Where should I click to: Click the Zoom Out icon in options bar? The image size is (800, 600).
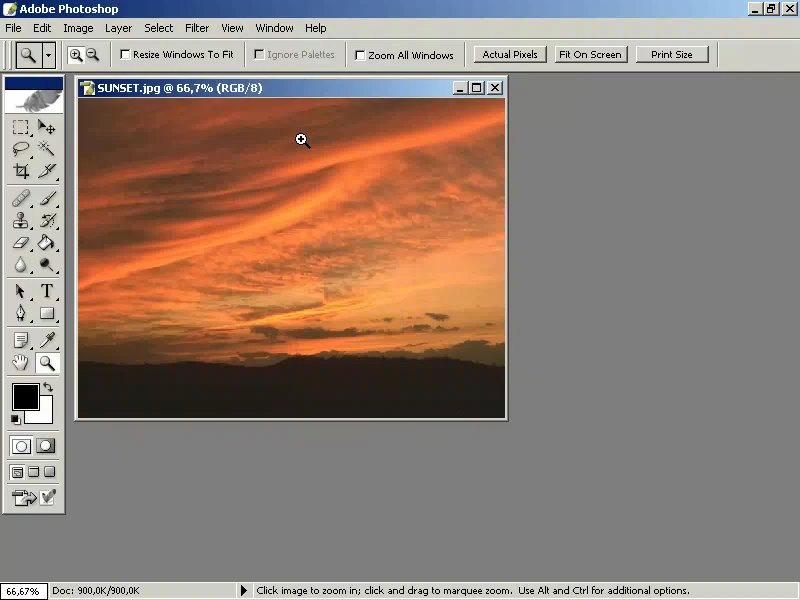click(x=92, y=55)
